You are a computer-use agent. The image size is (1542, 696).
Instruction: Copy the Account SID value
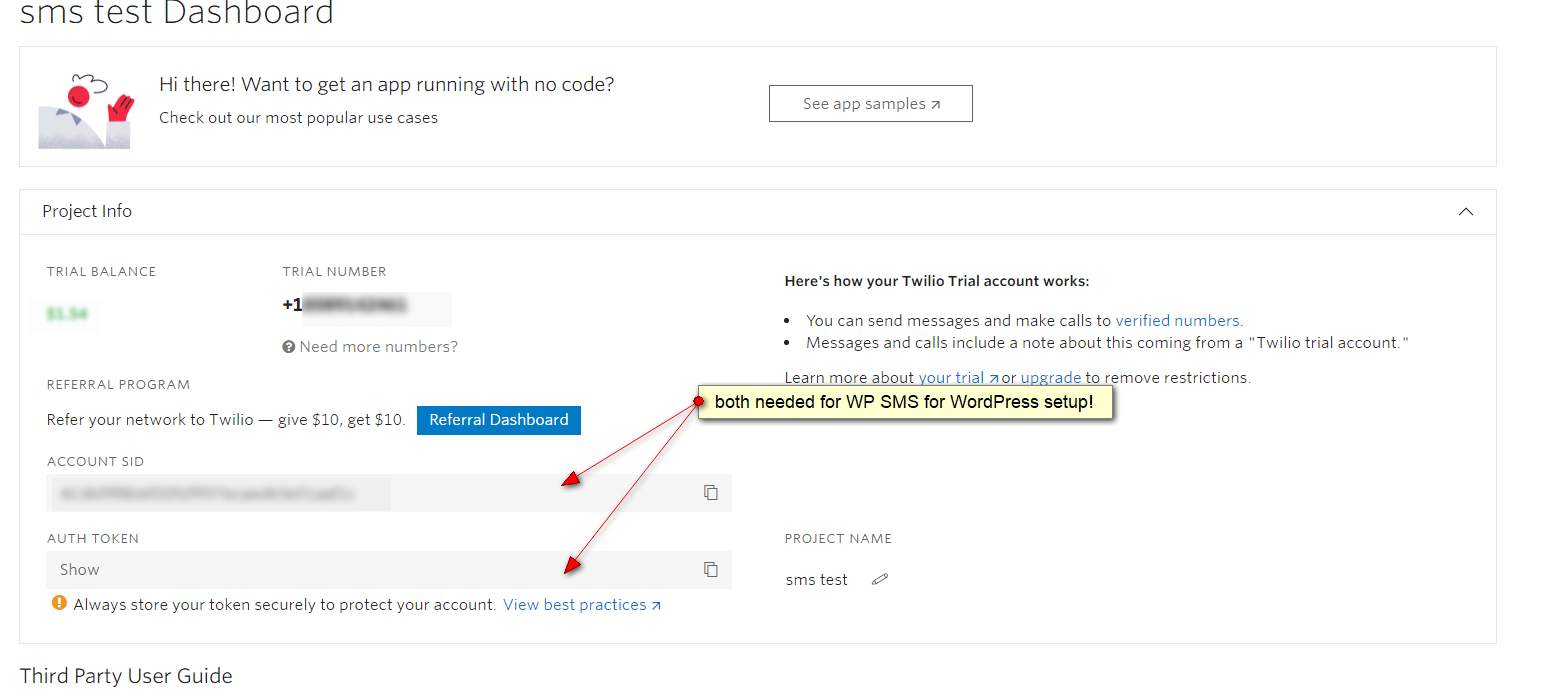(711, 493)
